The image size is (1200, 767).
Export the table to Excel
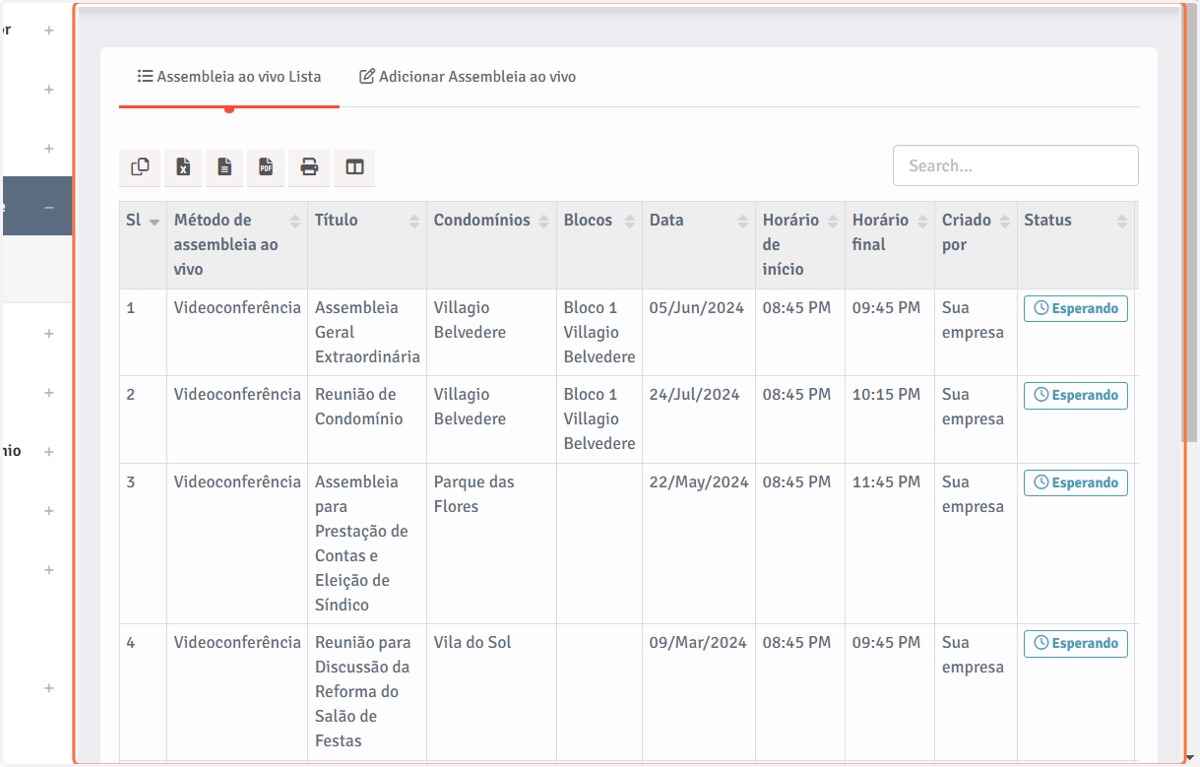click(183, 167)
